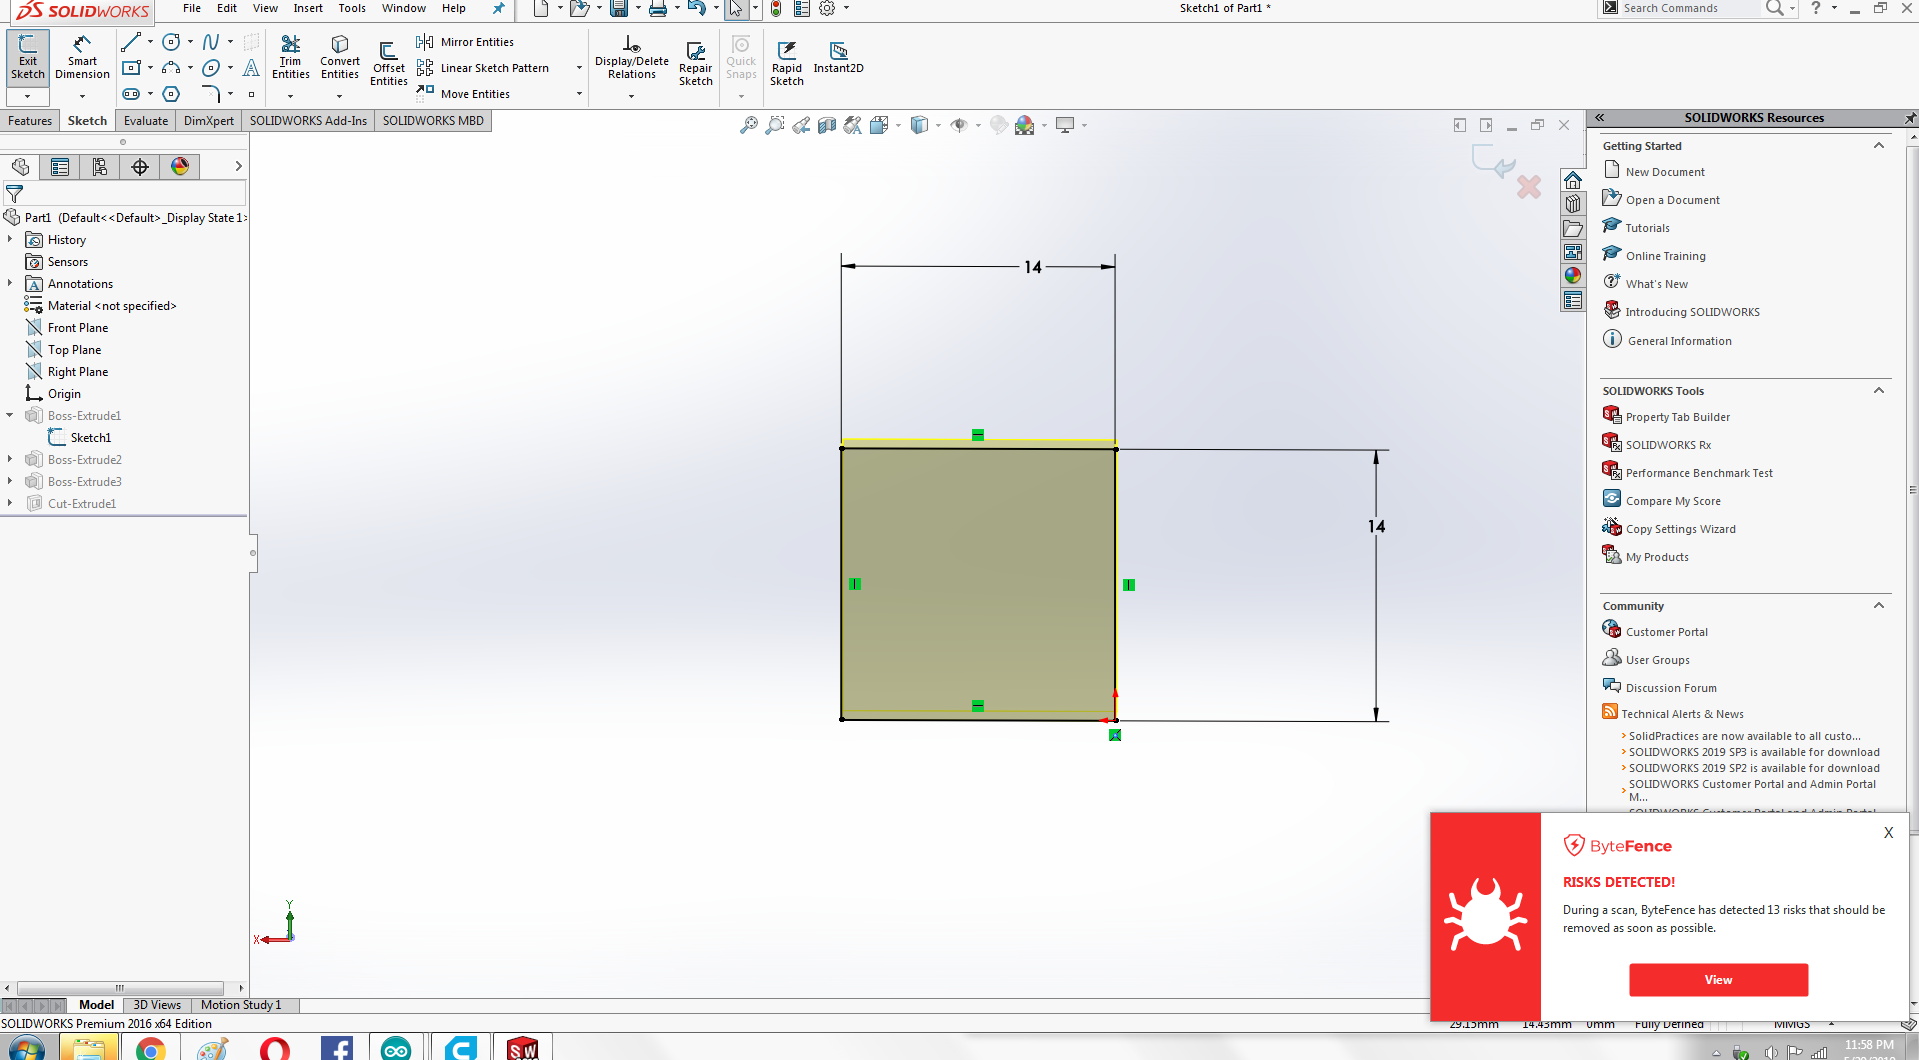
Task: Switch to the Motion Study 1 tab
Action: (241, 1005)
